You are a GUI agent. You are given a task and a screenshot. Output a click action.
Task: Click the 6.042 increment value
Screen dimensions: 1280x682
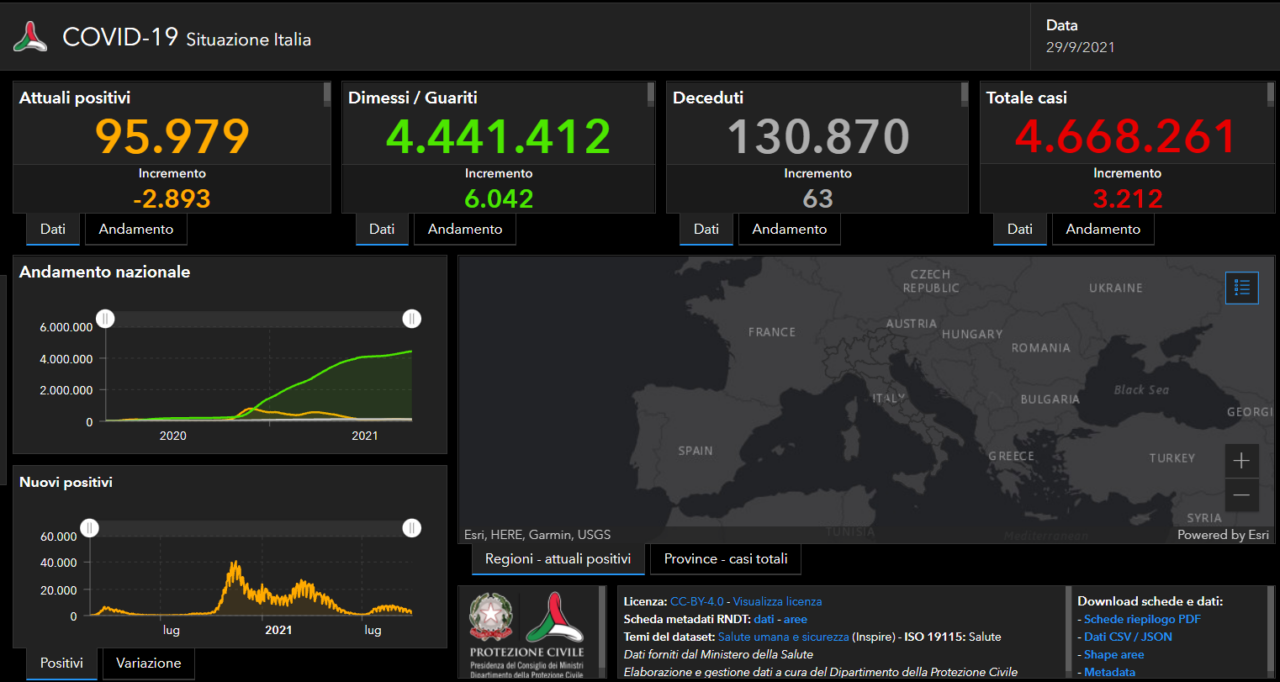tap(498, 198)
